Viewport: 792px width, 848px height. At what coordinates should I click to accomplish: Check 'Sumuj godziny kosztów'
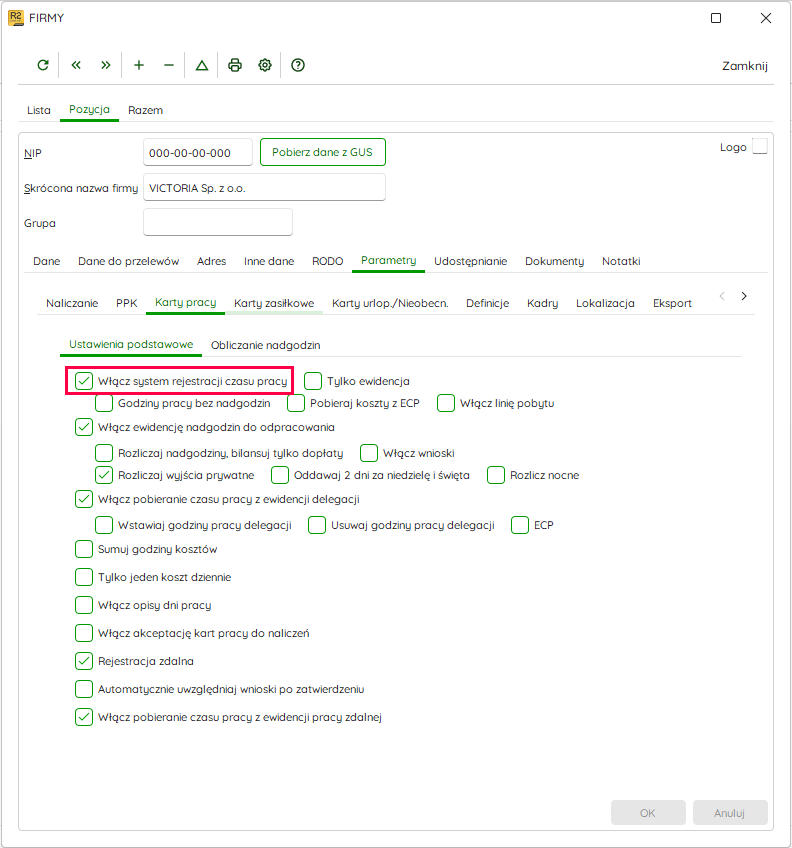tap(84, 549)
